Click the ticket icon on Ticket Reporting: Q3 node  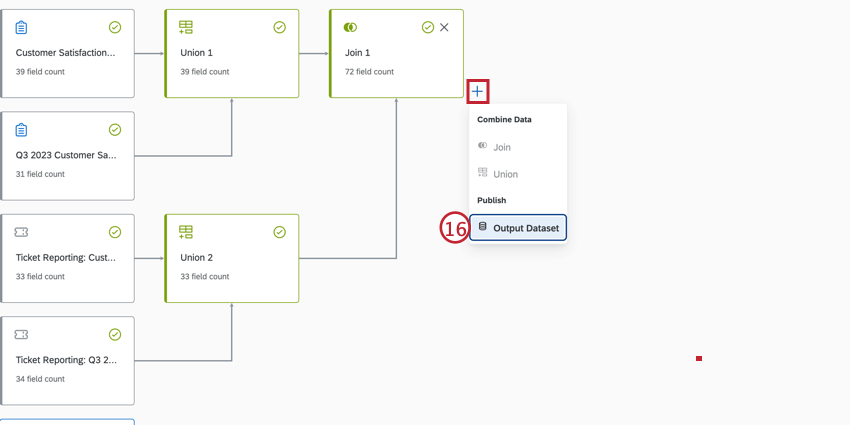click(22, 335)
